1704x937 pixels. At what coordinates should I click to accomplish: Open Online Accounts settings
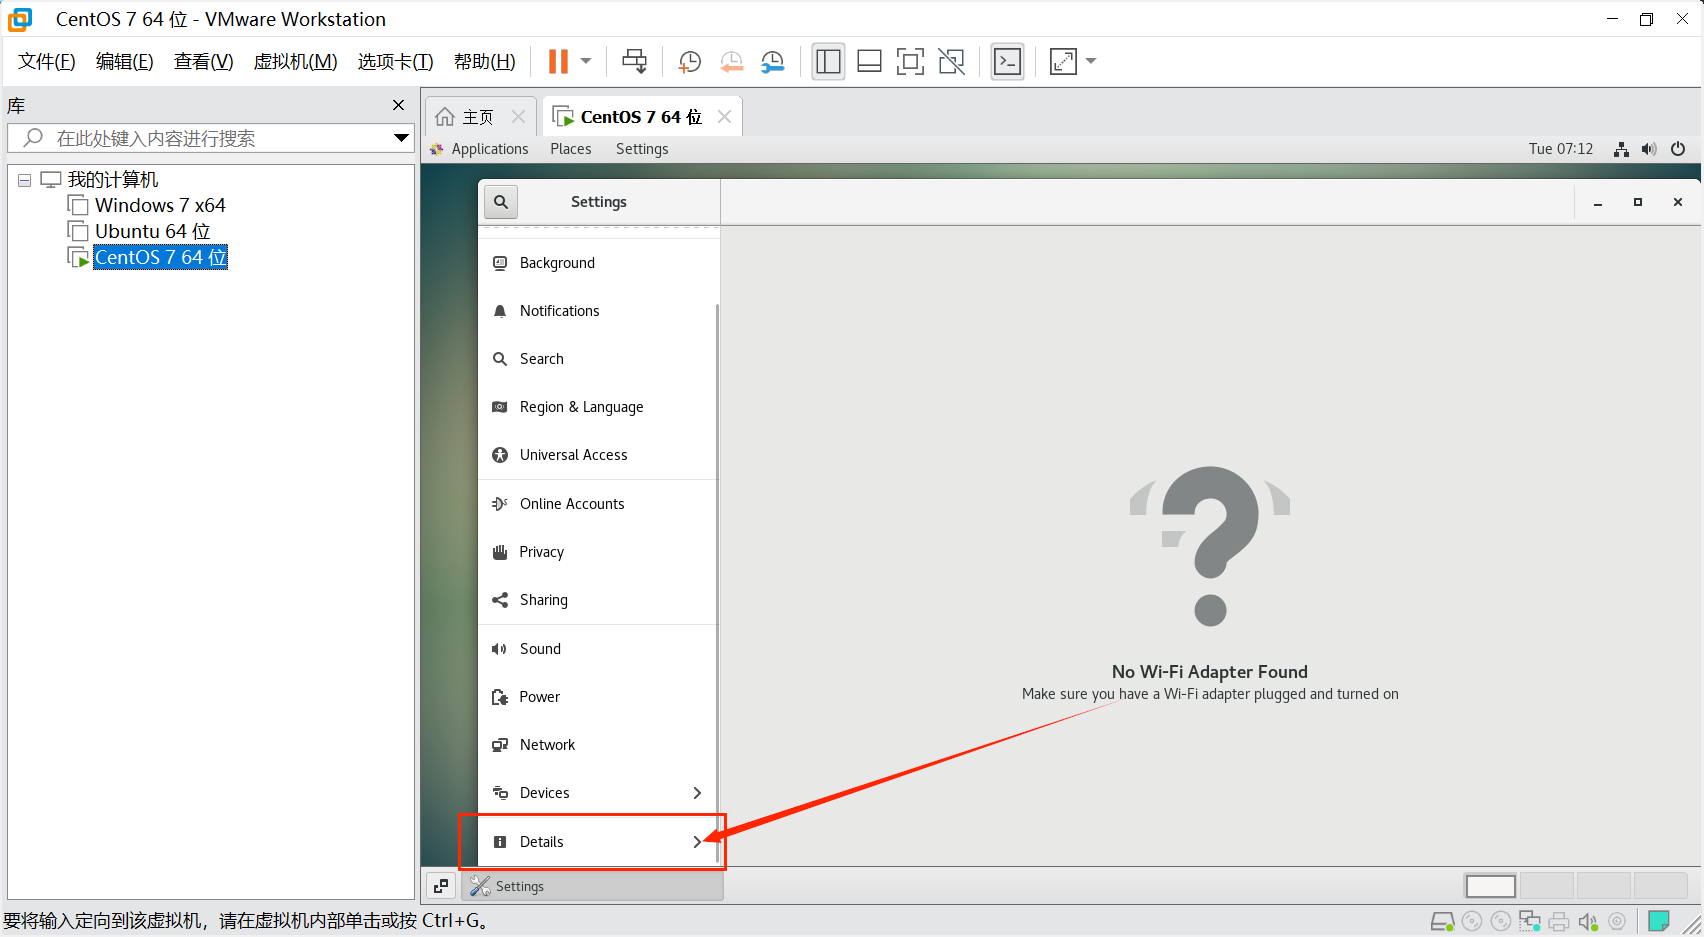point(598,504)
